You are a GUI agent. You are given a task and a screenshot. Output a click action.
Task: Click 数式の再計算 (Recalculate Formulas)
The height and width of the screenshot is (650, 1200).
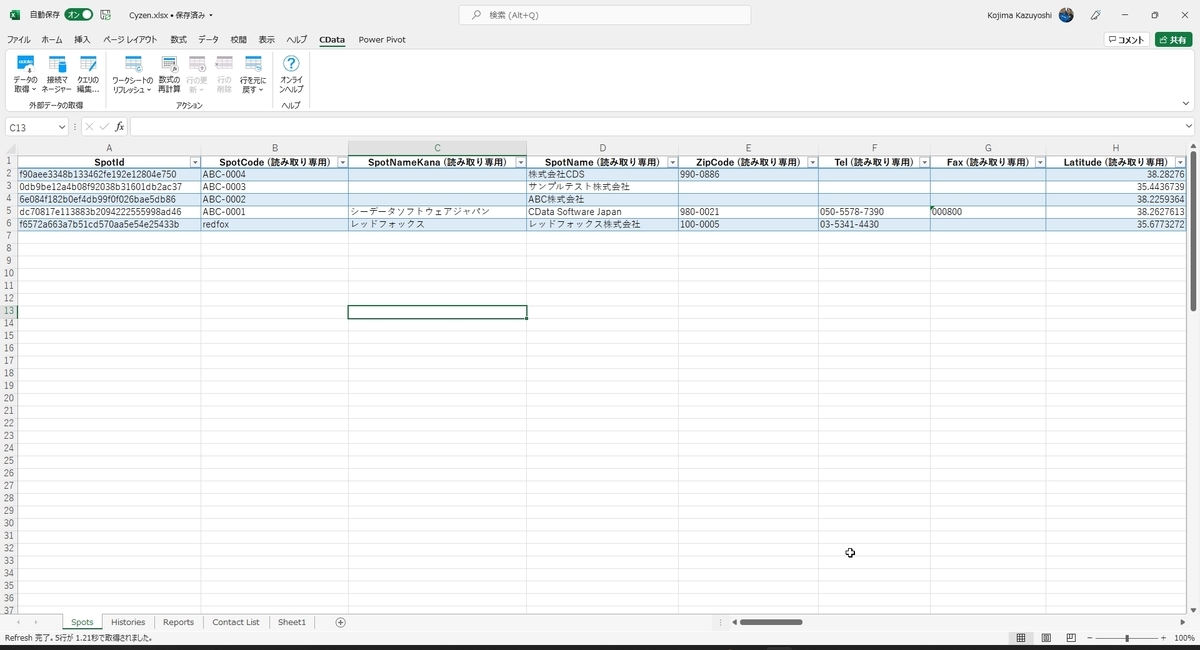pyautogui.click(x=169, y=74)
